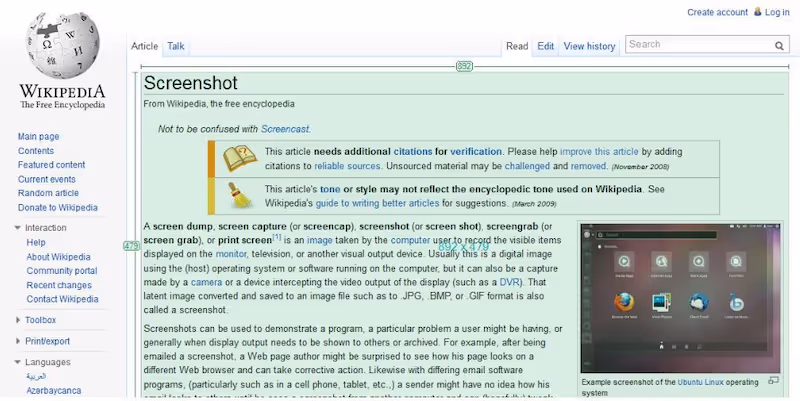The height and width of the screenshot is (401, 800).
Task: Collapse the Interaction sidebar section
Action: 17,228
